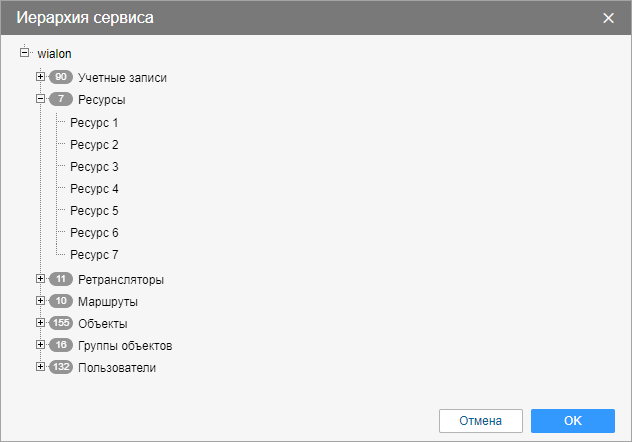Expand the Ретрансляторы branch

pos(40,279)
